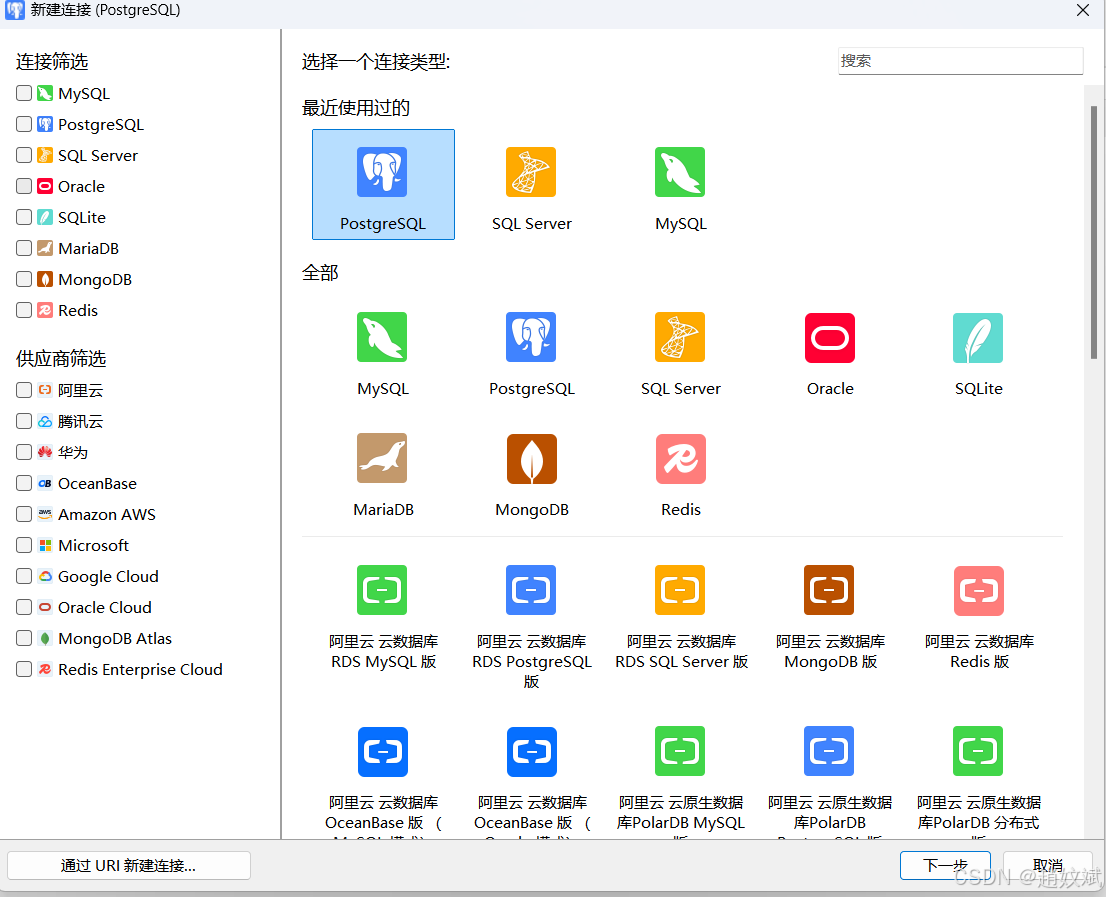
Task: Tick the SQL Server filter checkbox
Action: pos(24,155)
